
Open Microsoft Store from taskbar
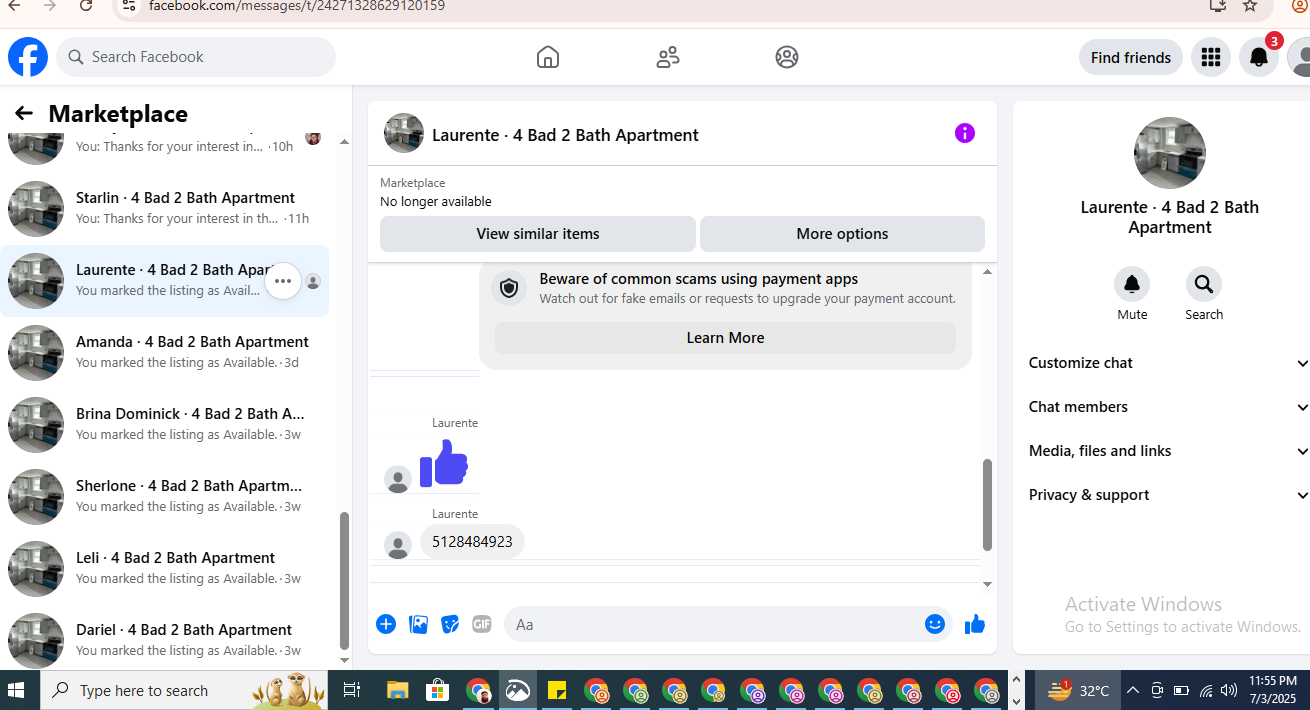pyautogui.click(x=437, y=690)
